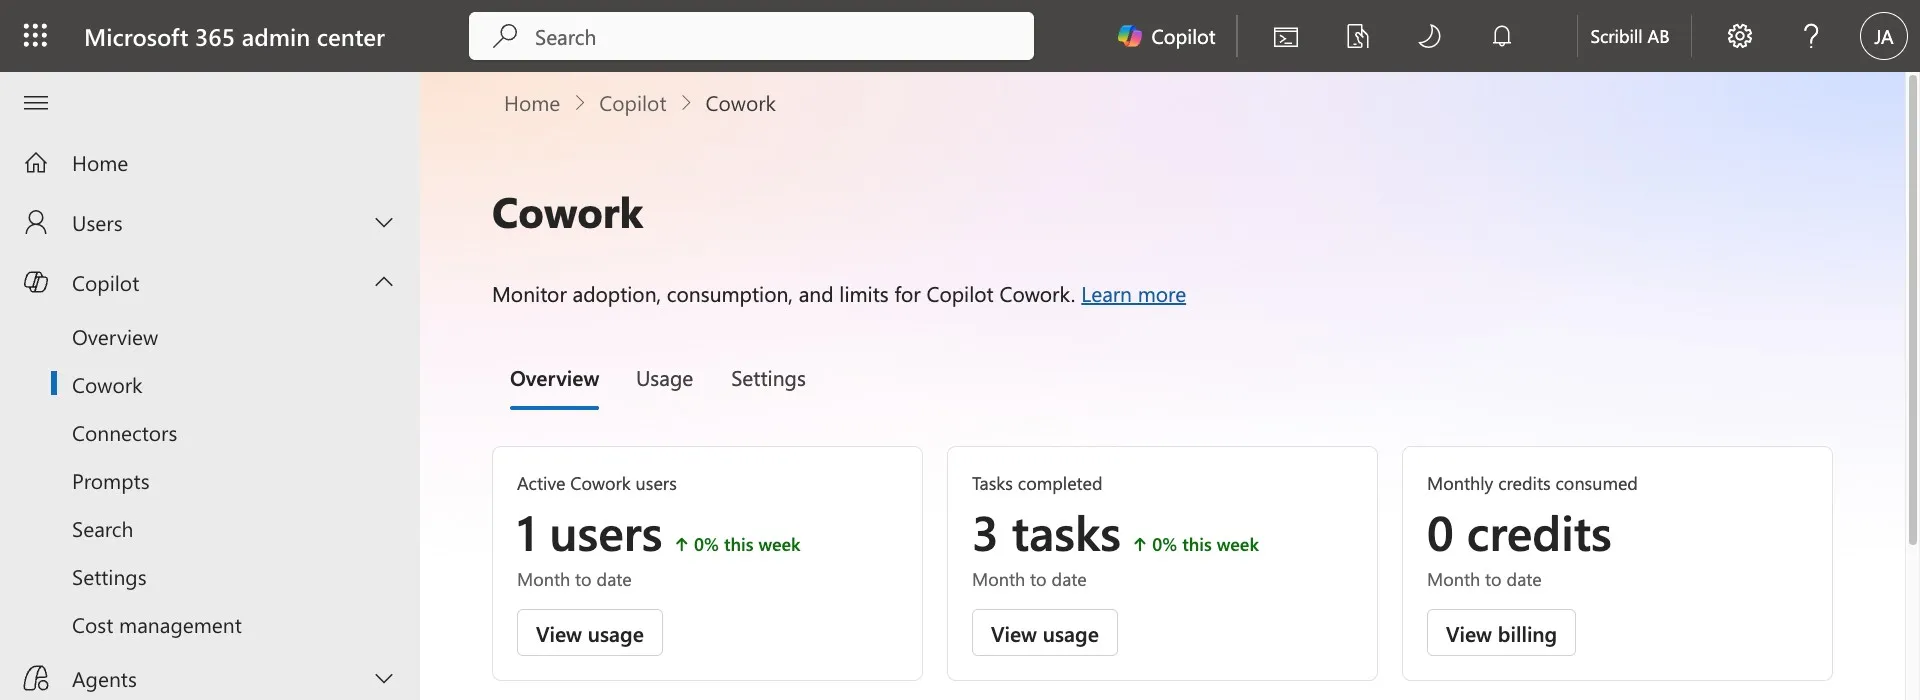Image resolution: width=1920 pixels, height=700 pixels.
Task: Click the Scribill AB organization name
Action: [1629, 37]
